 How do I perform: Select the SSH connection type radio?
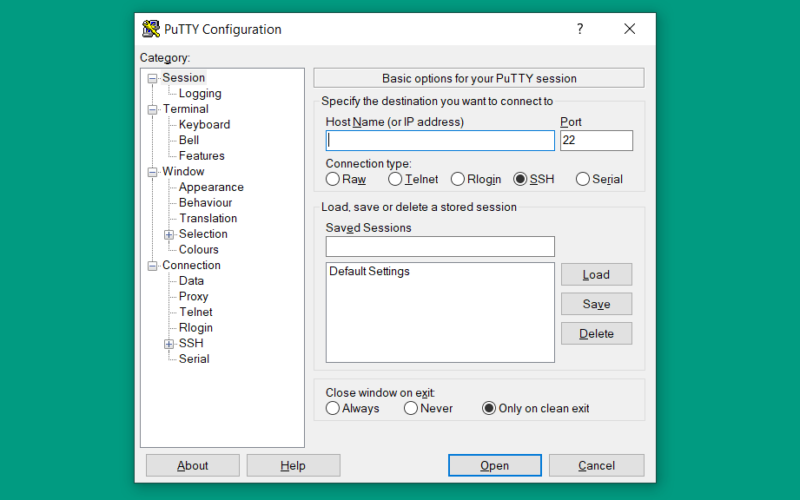(x=520, y=179)
